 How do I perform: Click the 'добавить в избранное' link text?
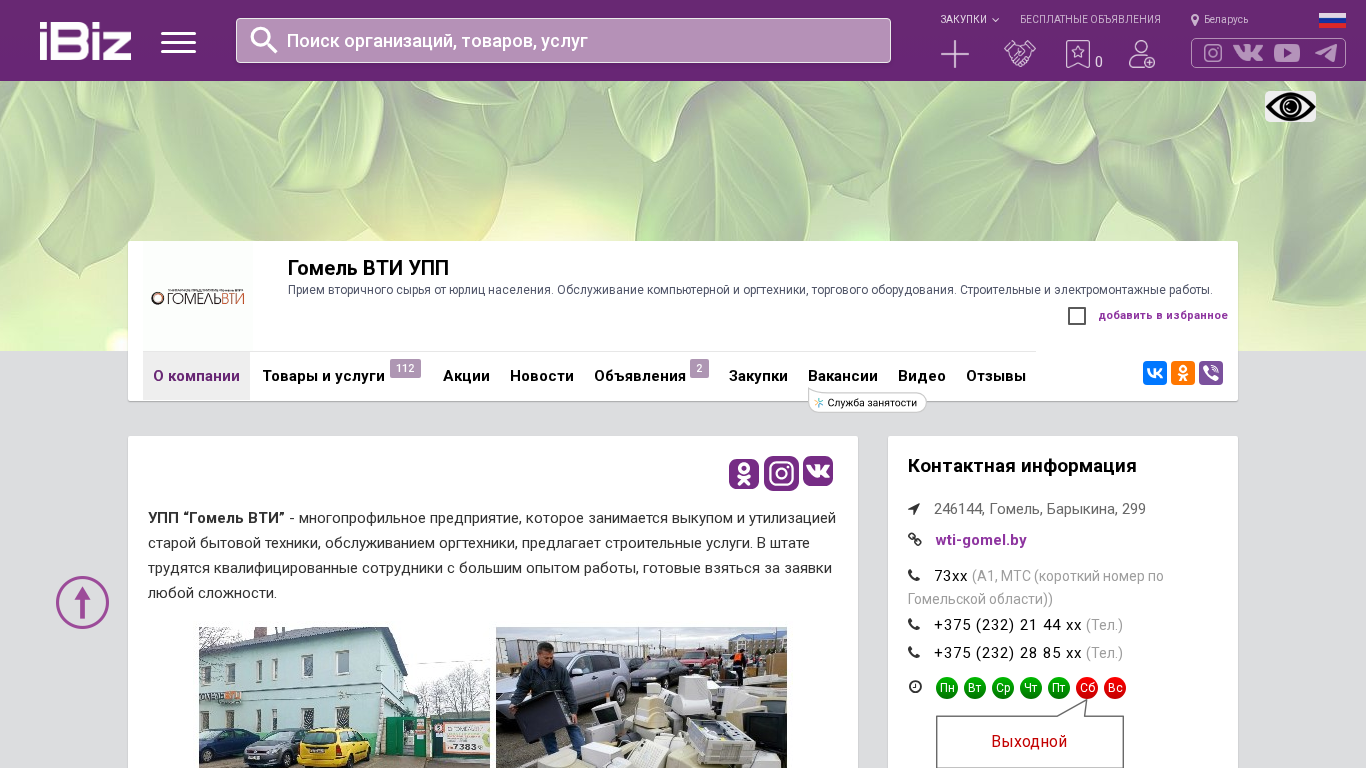[1163, 316]
